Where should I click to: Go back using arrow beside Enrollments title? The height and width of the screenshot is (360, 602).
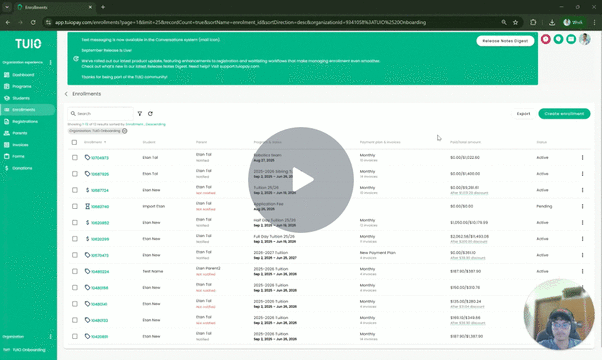(66, 94)
